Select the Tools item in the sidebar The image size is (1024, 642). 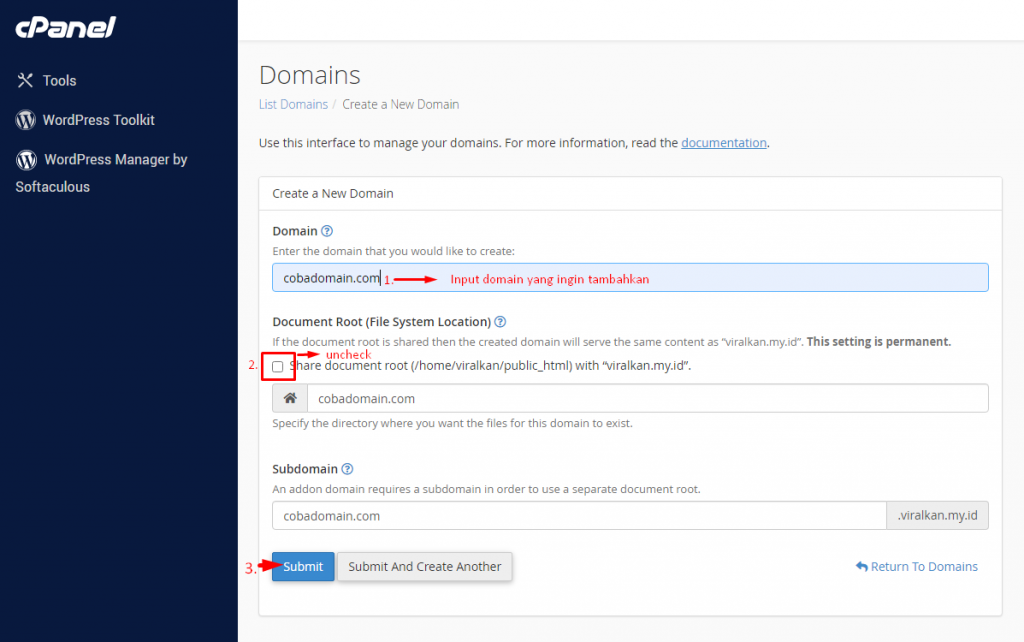coord(59,81)
